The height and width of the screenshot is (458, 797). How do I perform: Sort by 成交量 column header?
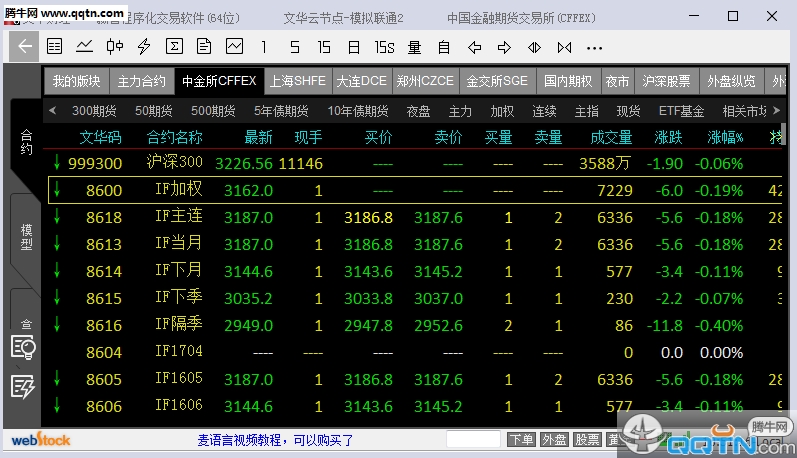pyautogui.click(x=611, y=137)
